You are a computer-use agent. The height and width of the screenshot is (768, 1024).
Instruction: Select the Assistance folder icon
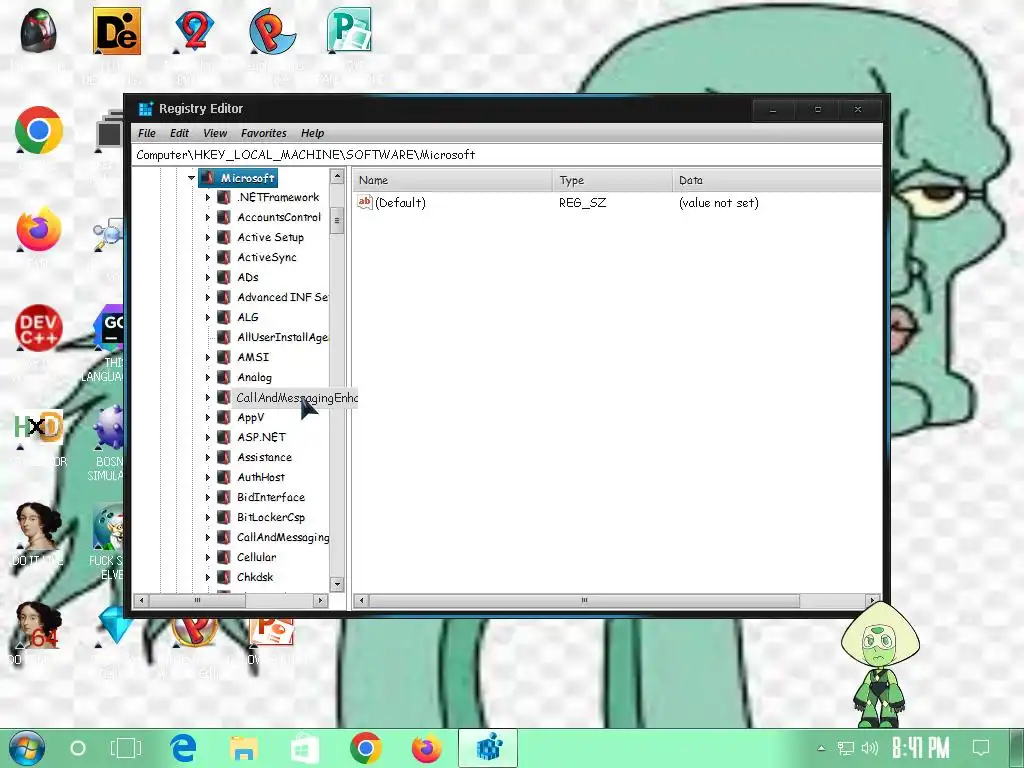[224, 457]
